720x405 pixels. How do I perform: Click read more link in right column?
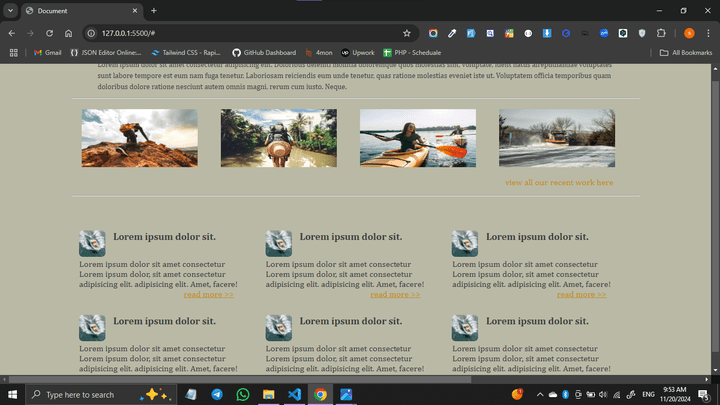pyautogui.click(x=581, y=294)
